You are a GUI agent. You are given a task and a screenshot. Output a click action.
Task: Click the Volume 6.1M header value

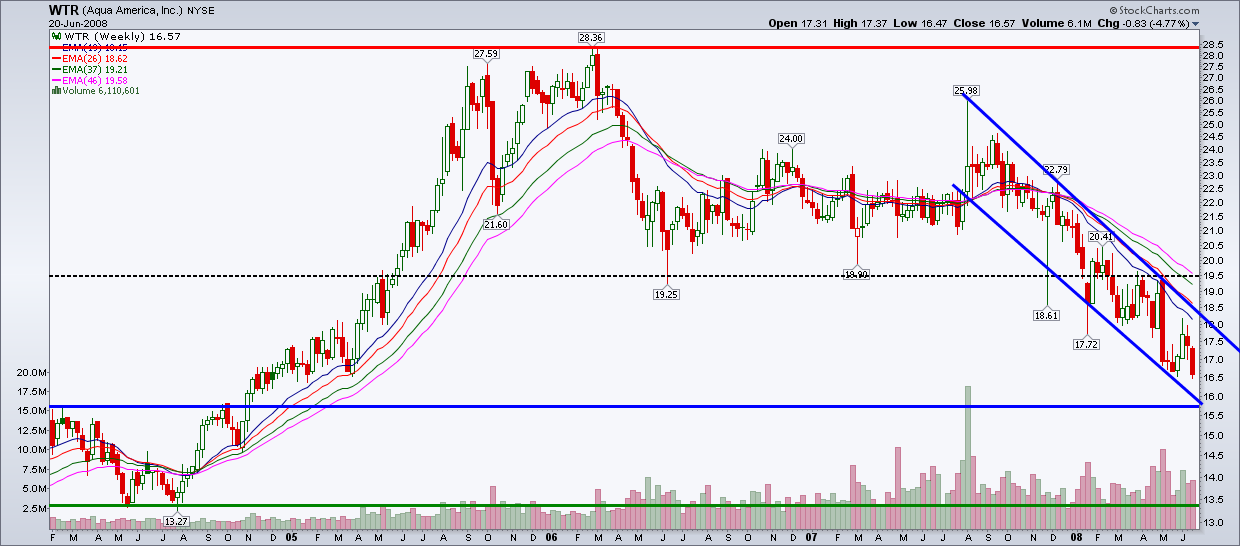(1055, 23)
